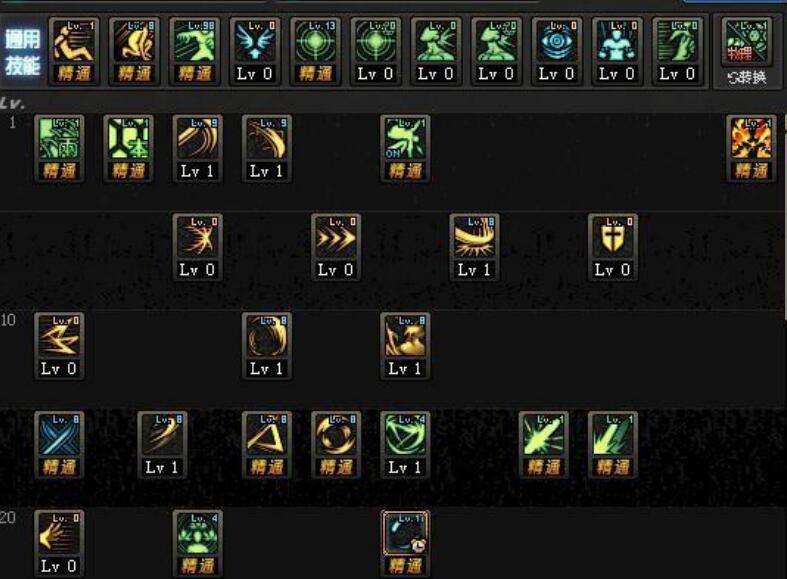Screen dimensions: 787x579
Task: Select the blue crossed swords skill
Action: [59, 445]
